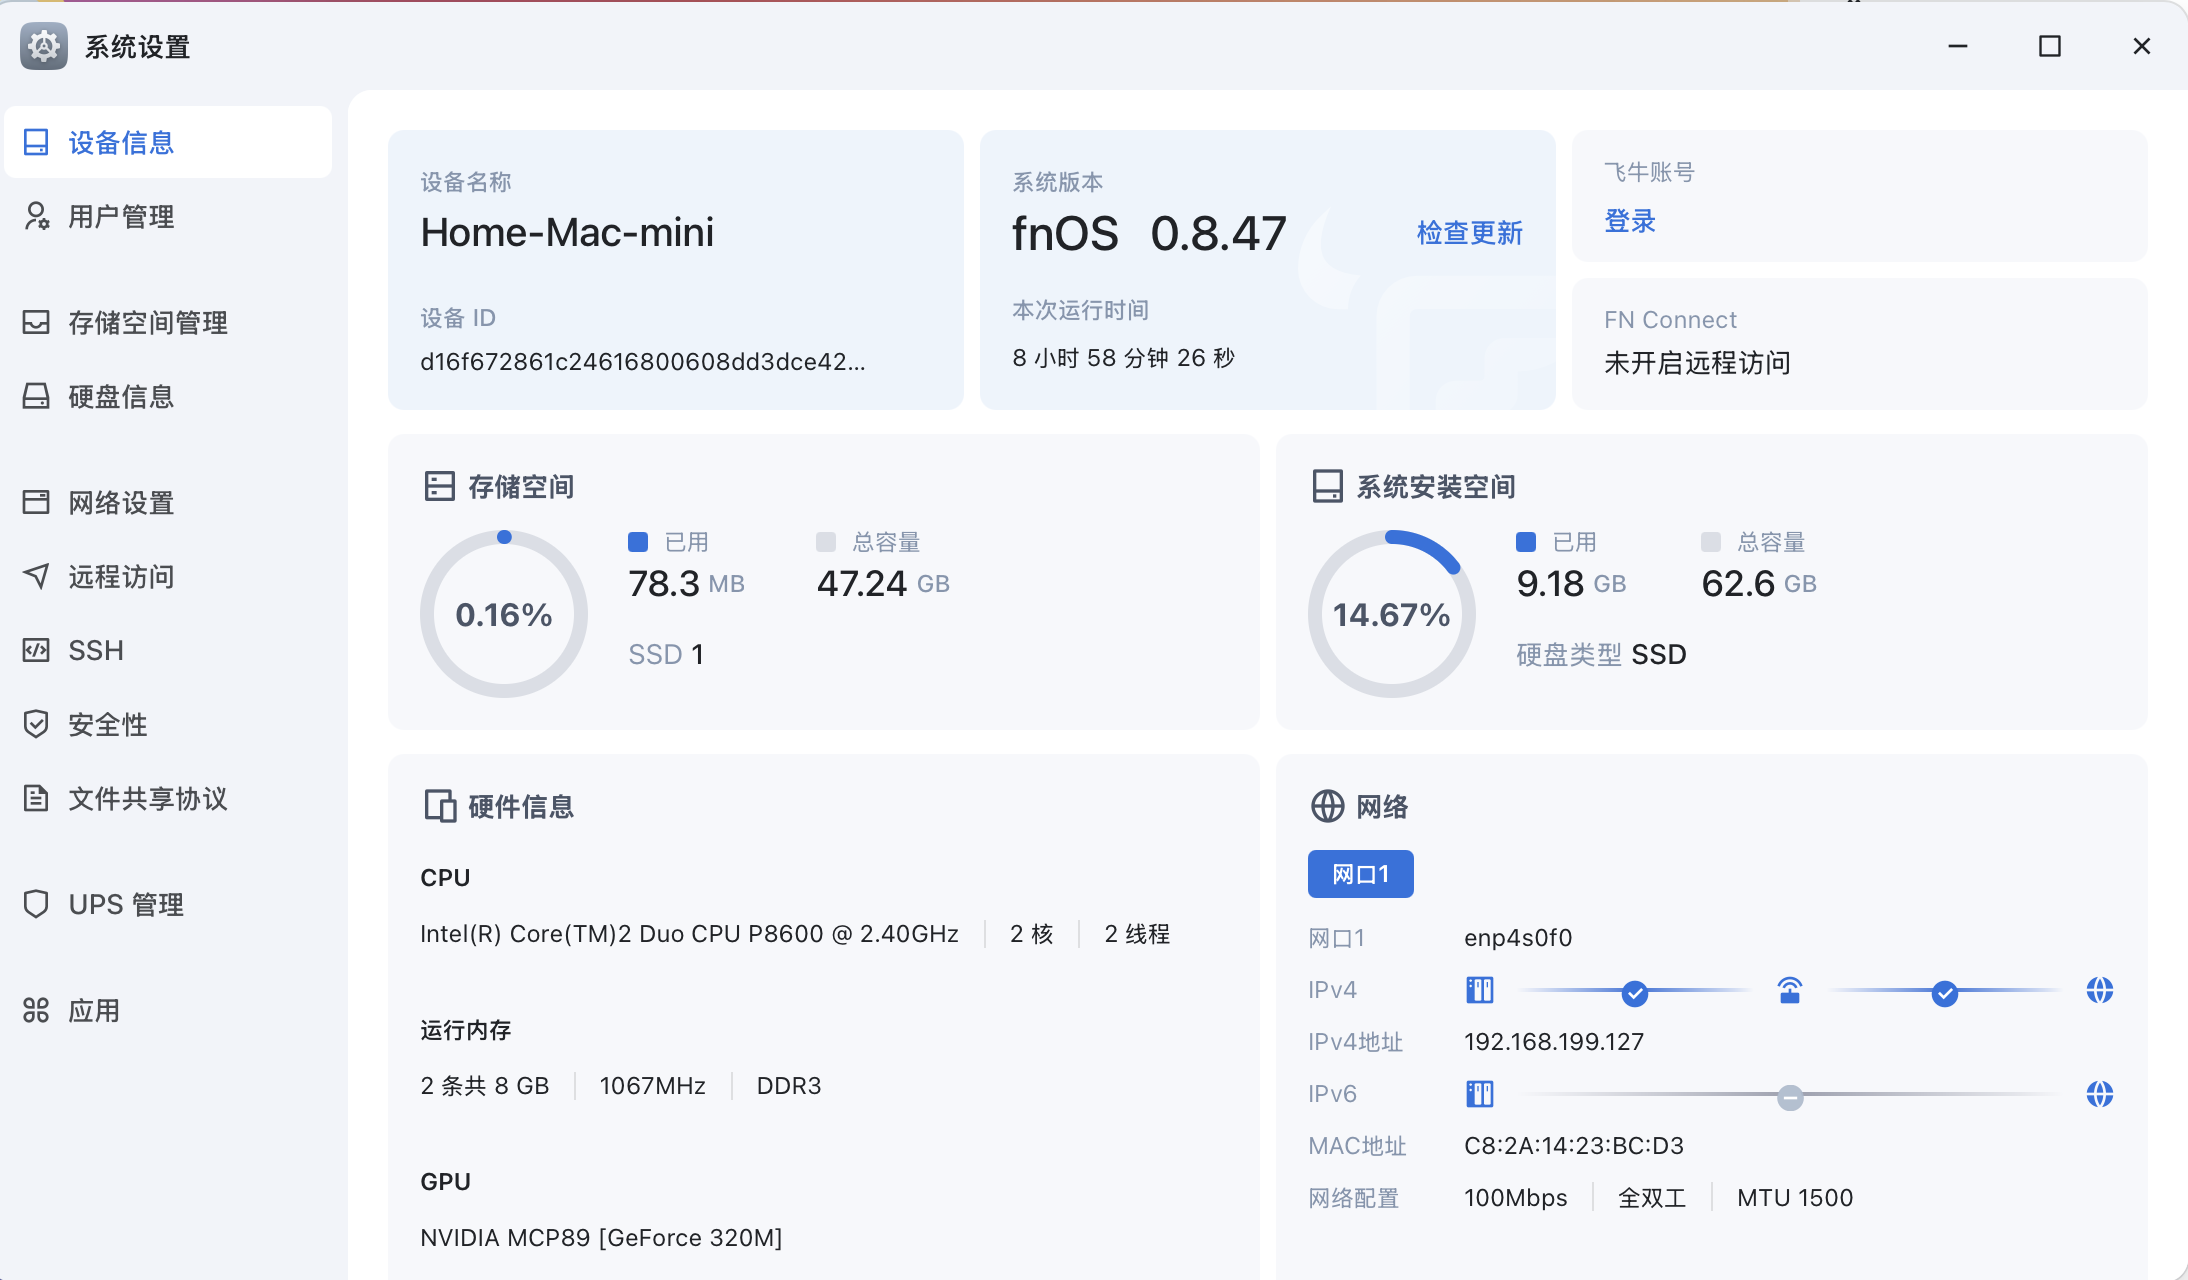Click the 应用 apps grid icon

click(36, 1010)
